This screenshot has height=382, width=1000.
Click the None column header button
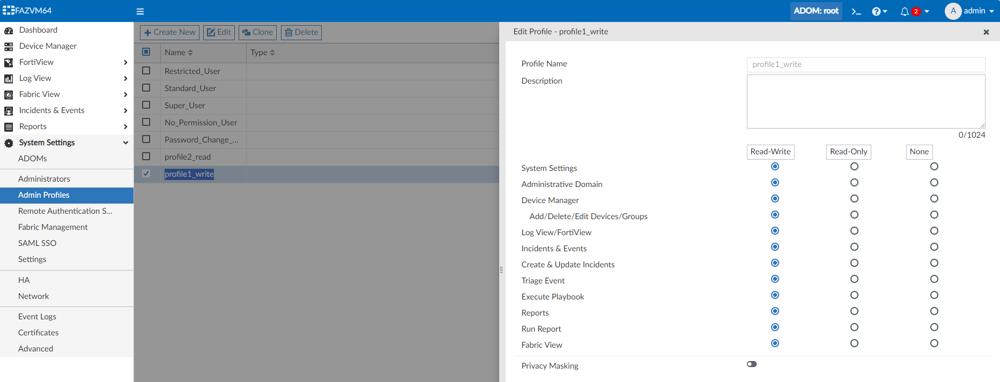tap(919, 152)
